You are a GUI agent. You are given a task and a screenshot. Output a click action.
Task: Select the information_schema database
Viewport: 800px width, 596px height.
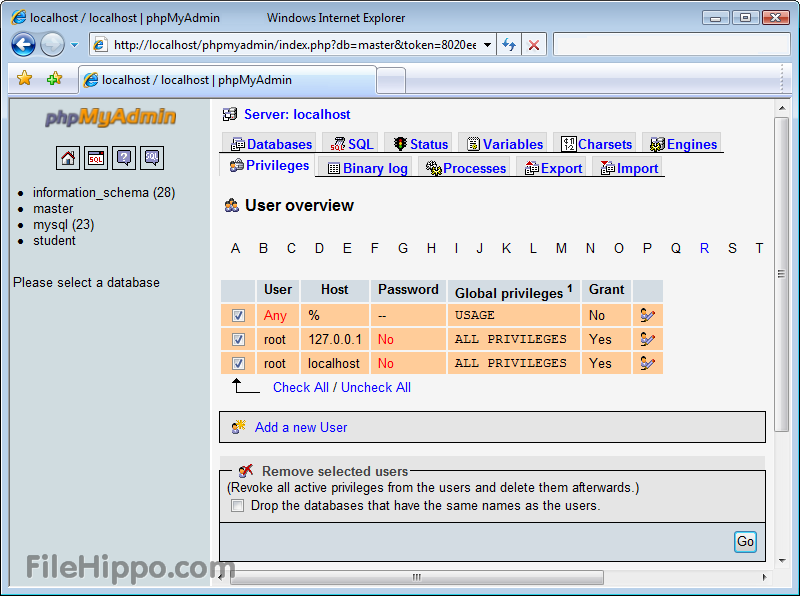(x=104, y=192)
